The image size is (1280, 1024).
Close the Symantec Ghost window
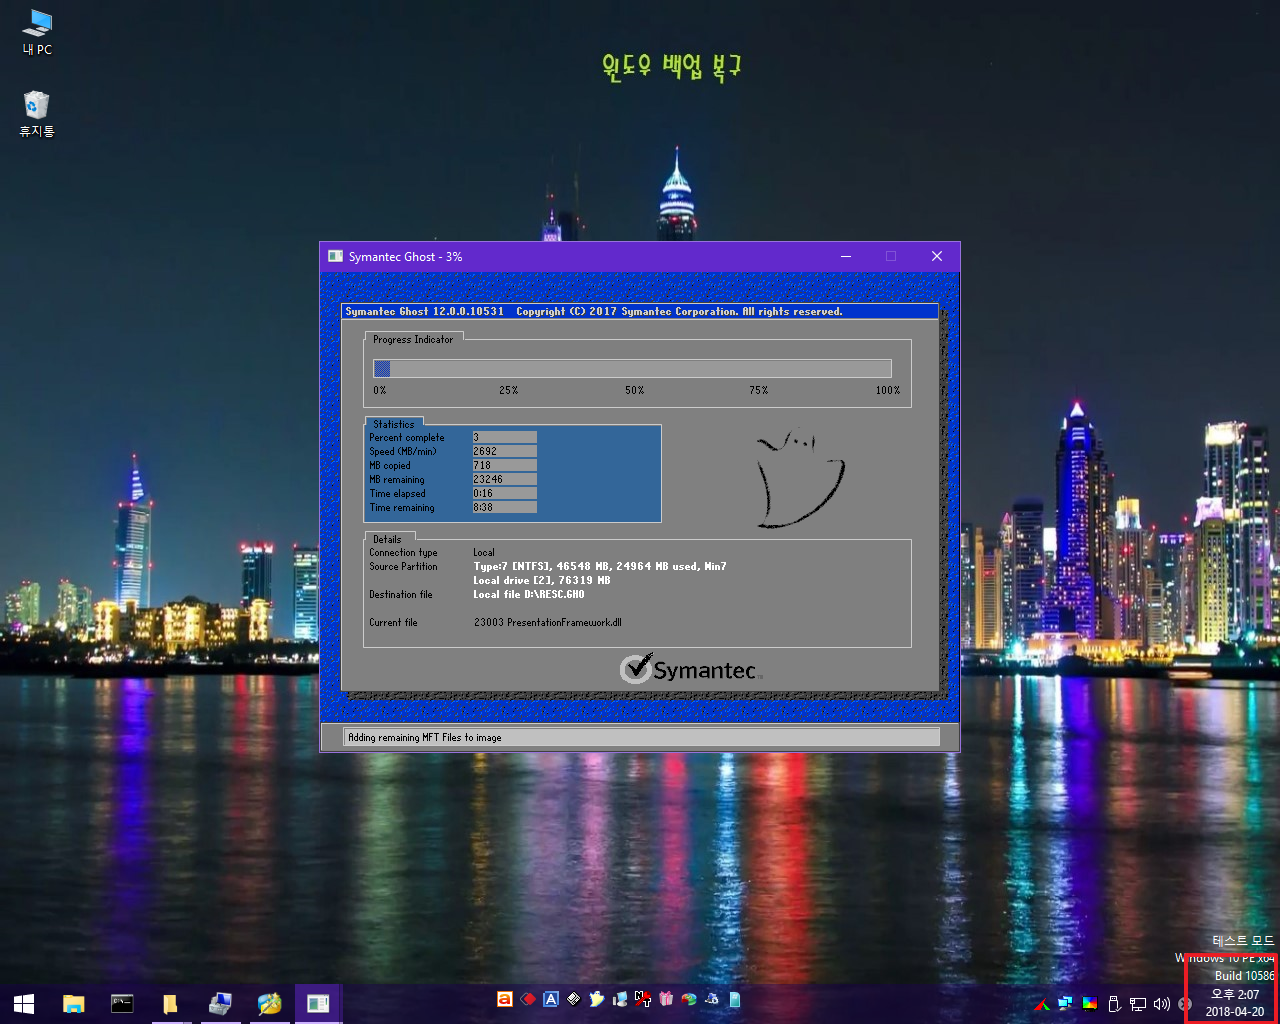[937, 257]
